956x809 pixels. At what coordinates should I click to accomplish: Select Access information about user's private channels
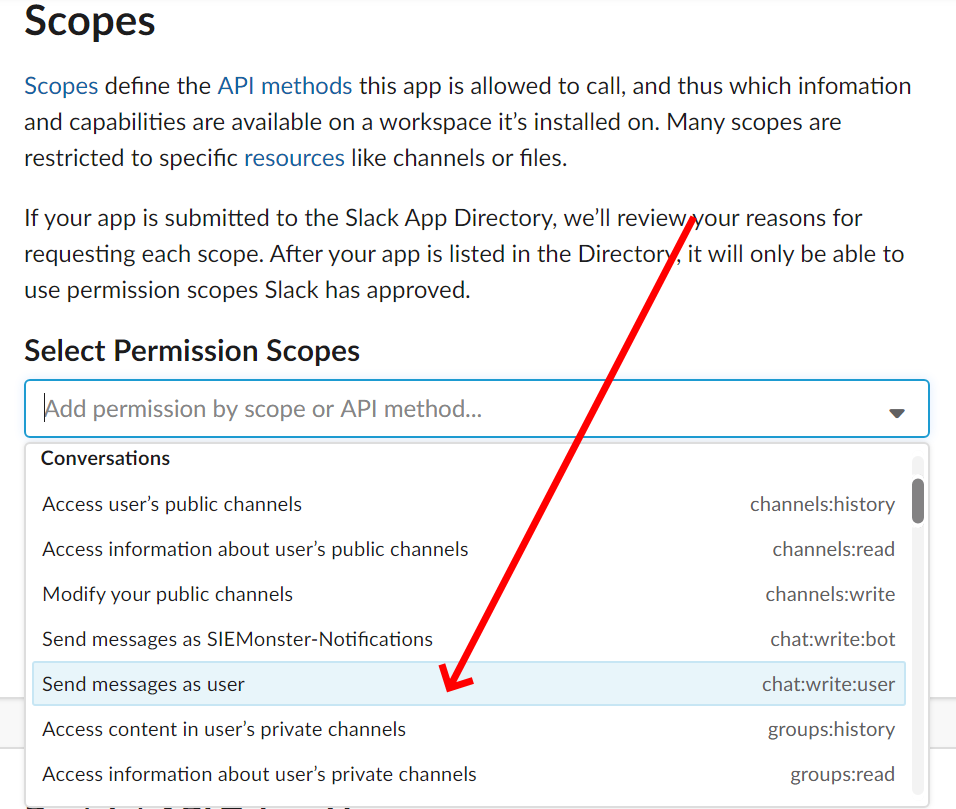point(259,774)
